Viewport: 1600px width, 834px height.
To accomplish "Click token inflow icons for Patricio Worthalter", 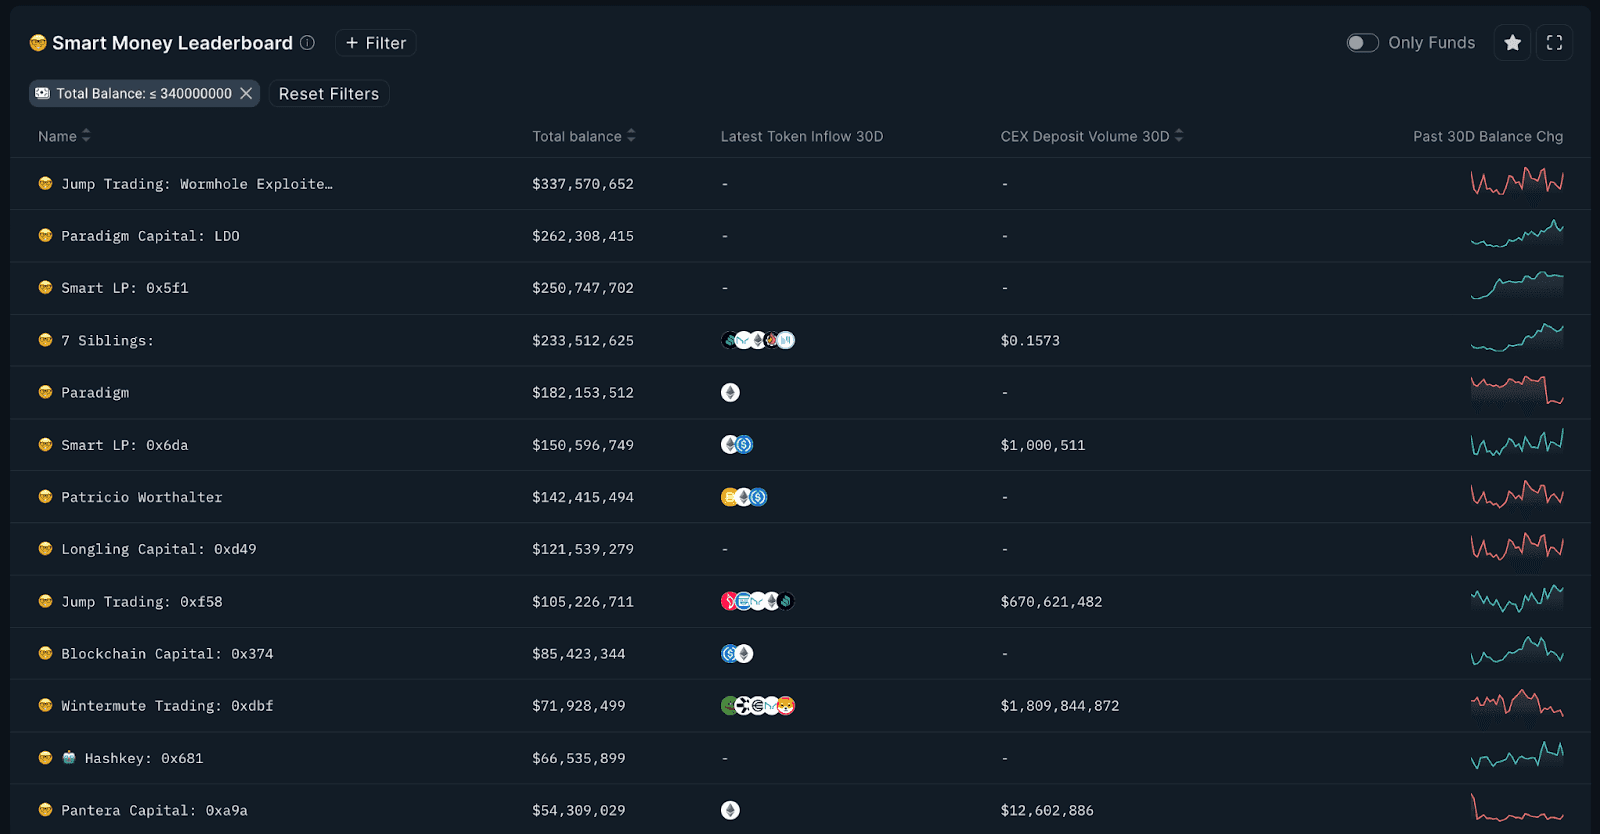I will click(744, 497).
